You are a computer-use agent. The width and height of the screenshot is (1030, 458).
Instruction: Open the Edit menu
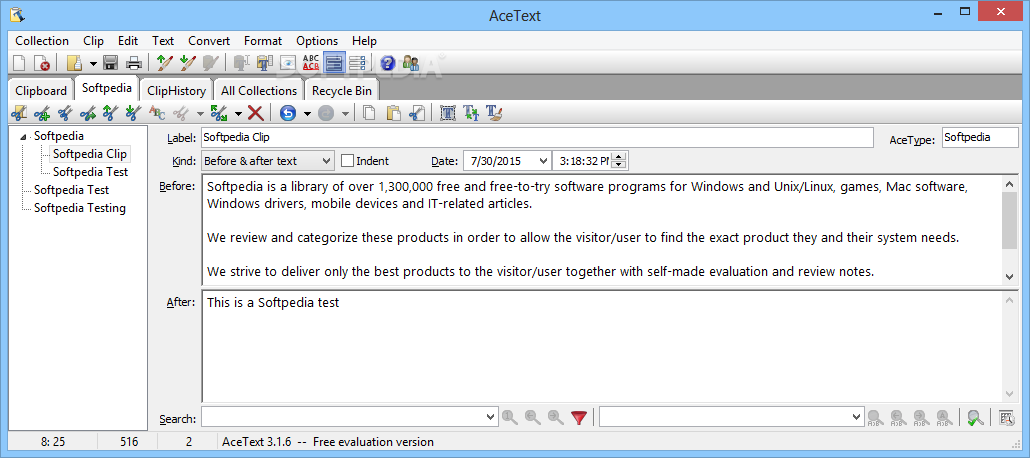pyautogui.click(x=128, y=41)
